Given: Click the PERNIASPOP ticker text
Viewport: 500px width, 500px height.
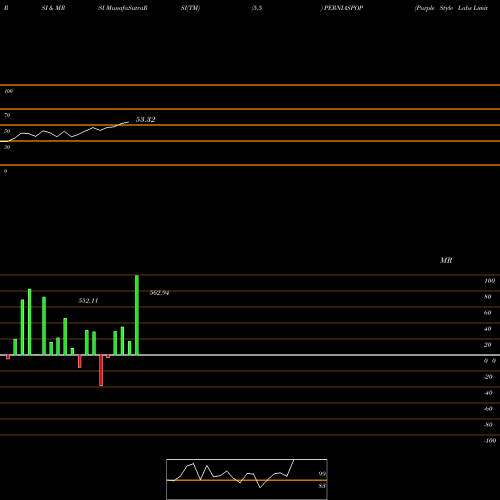Looking at the screenshot, I should tap(343, 8).
